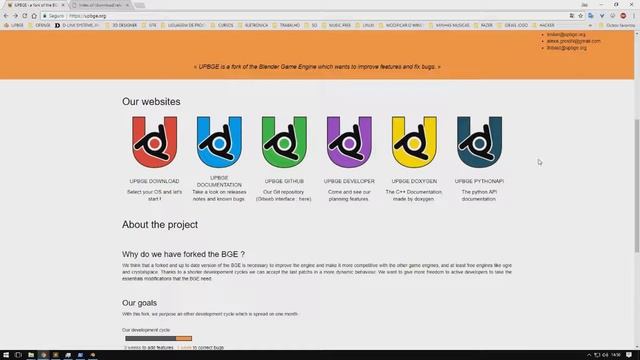Open a new browser tab
This screenshot has width=640, height=360.
click(140, 5)
